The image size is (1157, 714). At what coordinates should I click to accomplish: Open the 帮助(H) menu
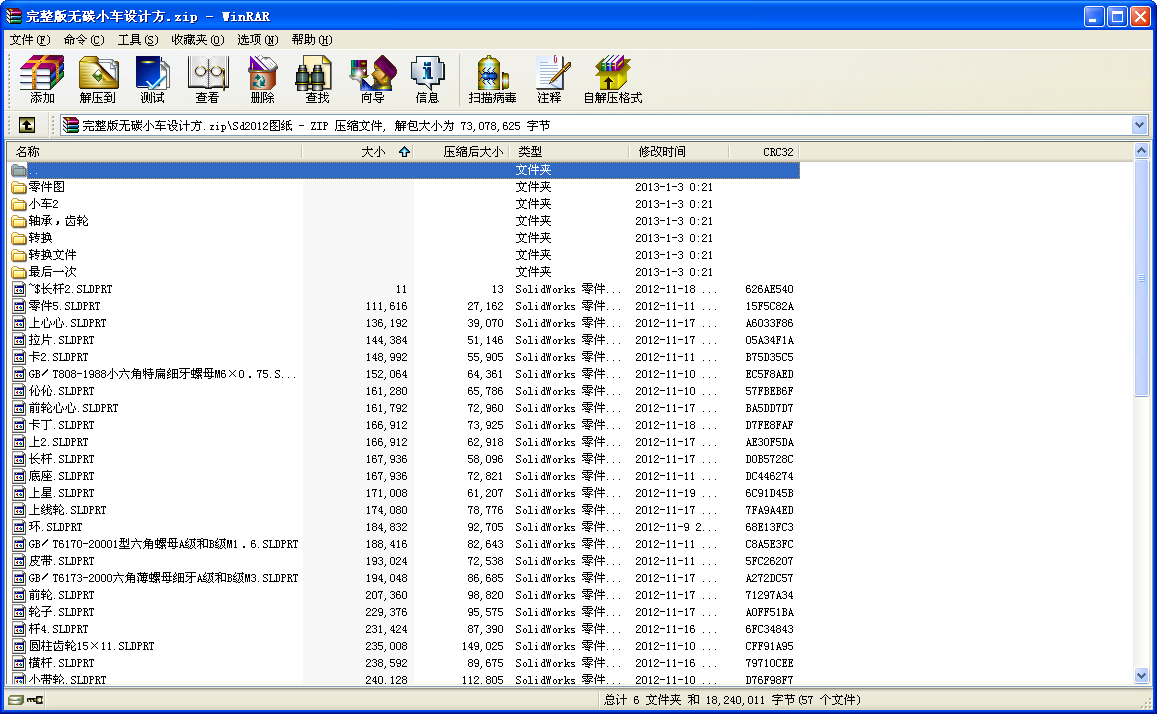311,40
